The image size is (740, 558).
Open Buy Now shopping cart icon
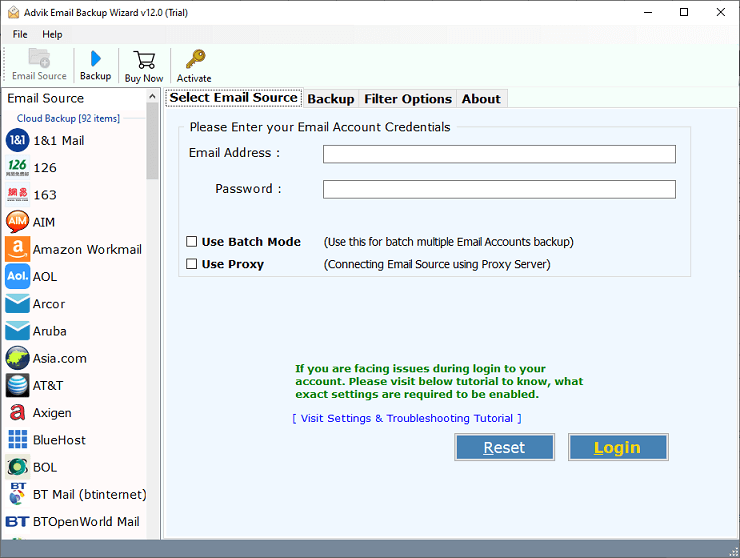[143, 59]
